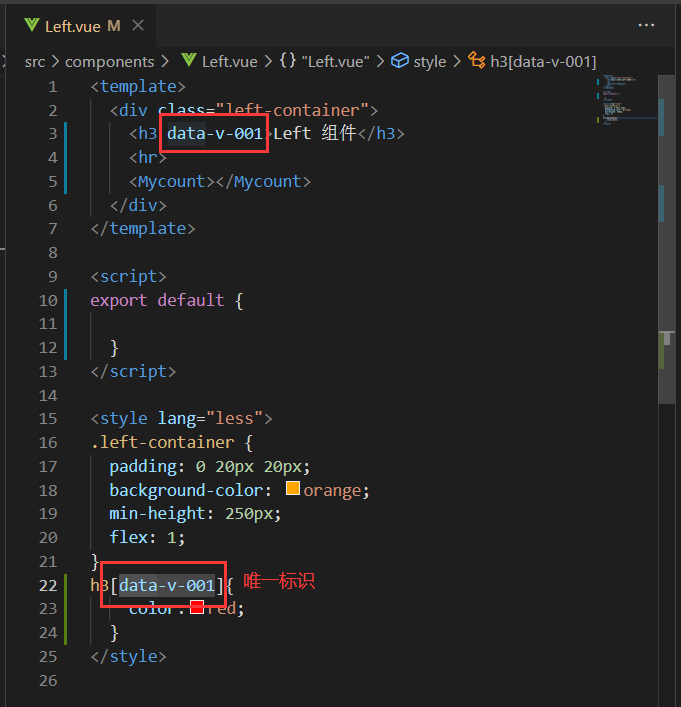Click the src breadcrumb segment

tap(35, 62)
